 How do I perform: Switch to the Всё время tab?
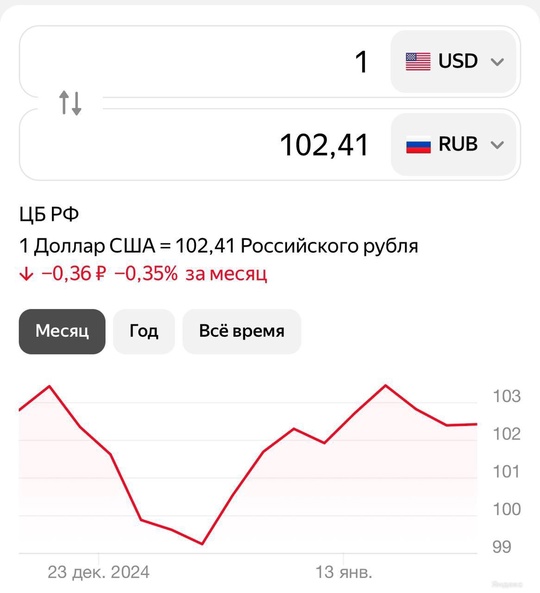(242, 332)
